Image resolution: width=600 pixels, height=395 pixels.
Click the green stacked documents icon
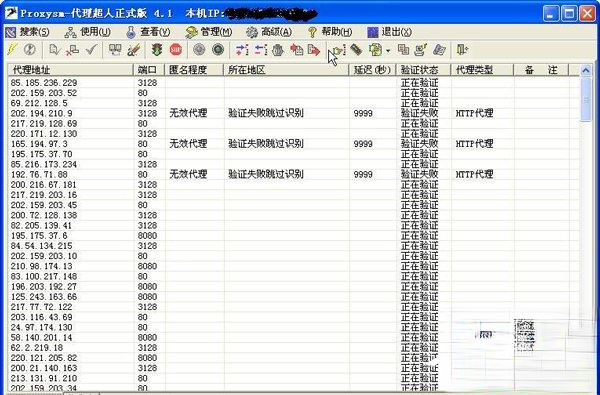376,49
